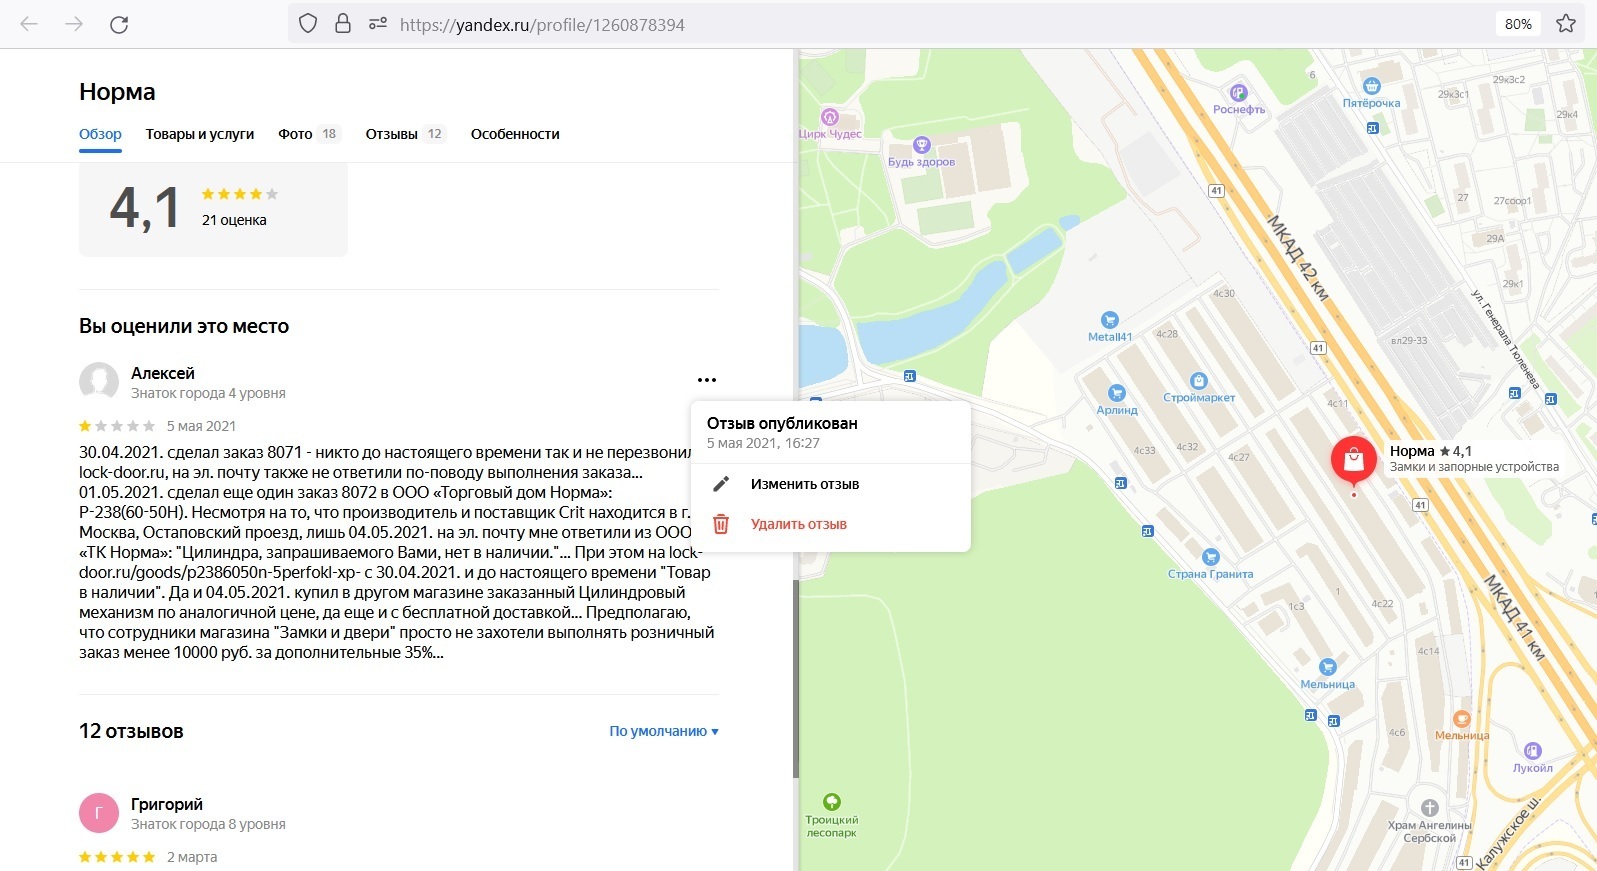
Task: Select Удалить отзыв menu entry
Action: pyautogui.click(x=830, y=524)
